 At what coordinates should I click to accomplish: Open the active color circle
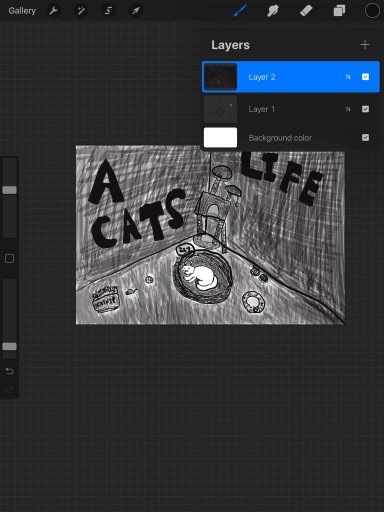pos(372,11)
